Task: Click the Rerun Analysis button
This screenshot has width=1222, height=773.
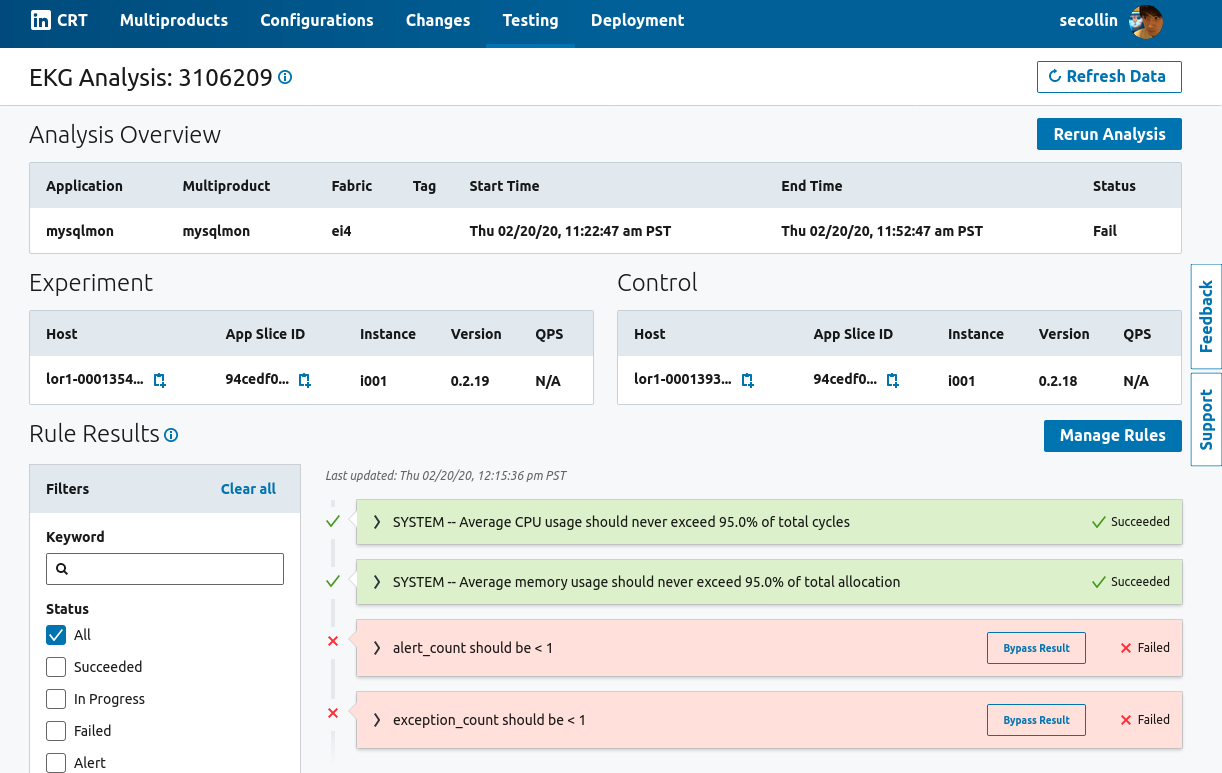Action: pyautogui.click(x=1109, y=134)
